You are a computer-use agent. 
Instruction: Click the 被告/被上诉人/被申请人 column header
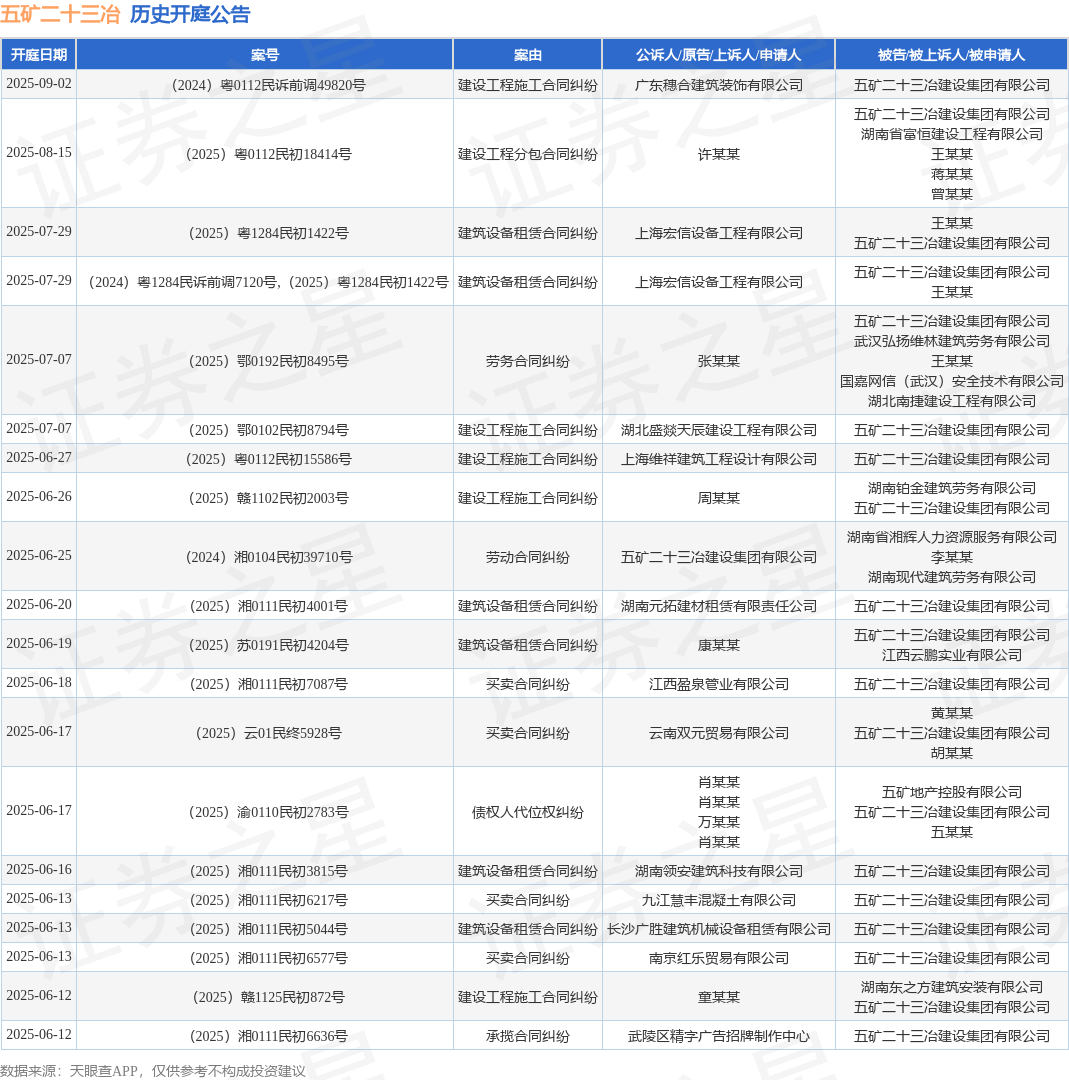pos(951,54)
